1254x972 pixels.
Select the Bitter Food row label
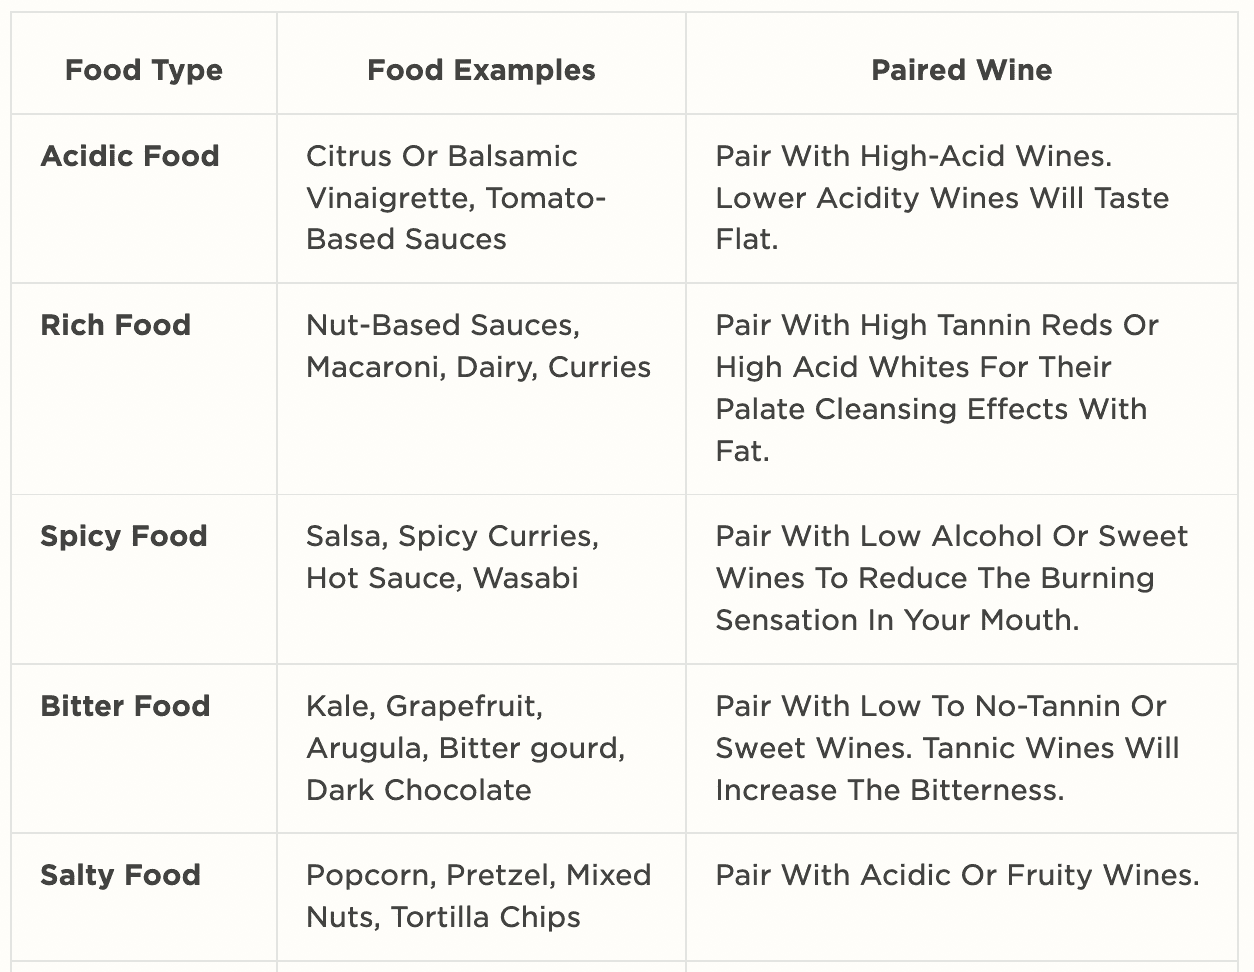(125, 706)
